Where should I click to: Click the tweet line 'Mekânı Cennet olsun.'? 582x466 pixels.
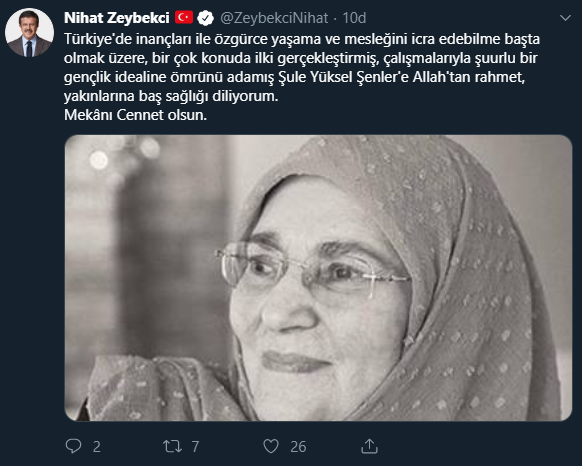[x=135, y=115]
